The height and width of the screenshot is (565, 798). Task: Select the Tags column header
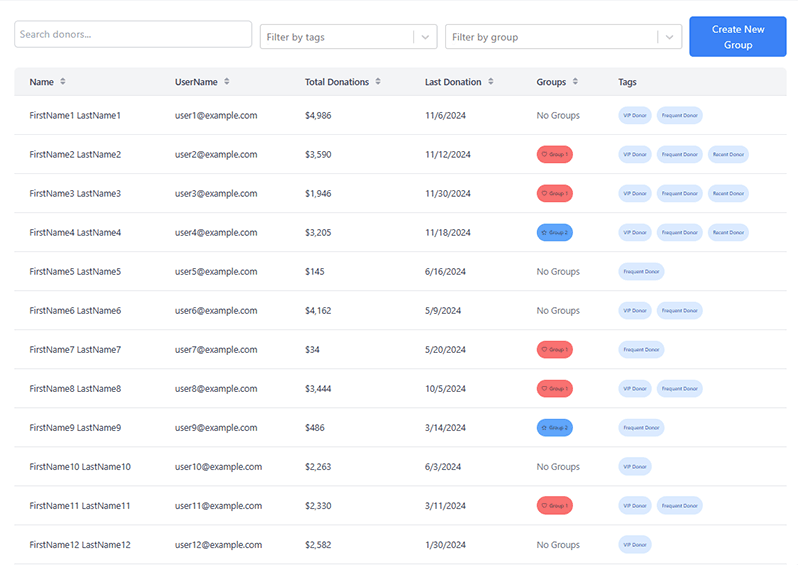[x=627, y=82]
